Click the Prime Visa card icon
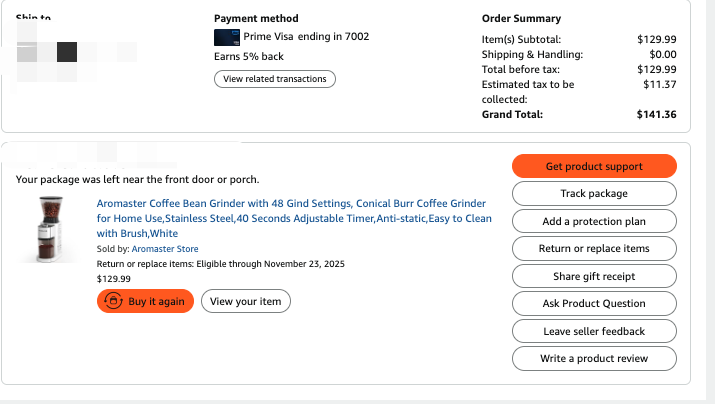The height and width of the screenshot is (404, 715). click(x=227, y=37)
